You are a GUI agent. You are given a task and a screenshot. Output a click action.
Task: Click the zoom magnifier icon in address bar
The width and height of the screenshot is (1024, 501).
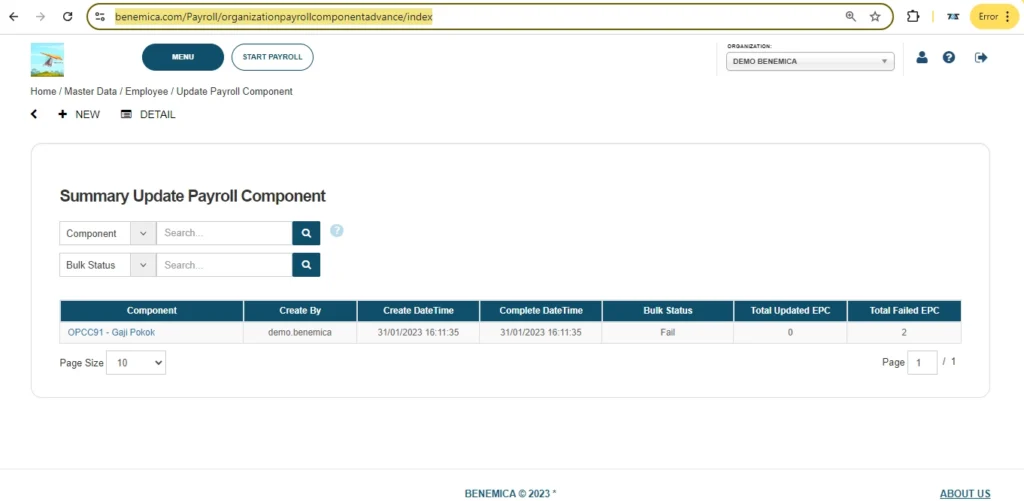click(850, 17)
